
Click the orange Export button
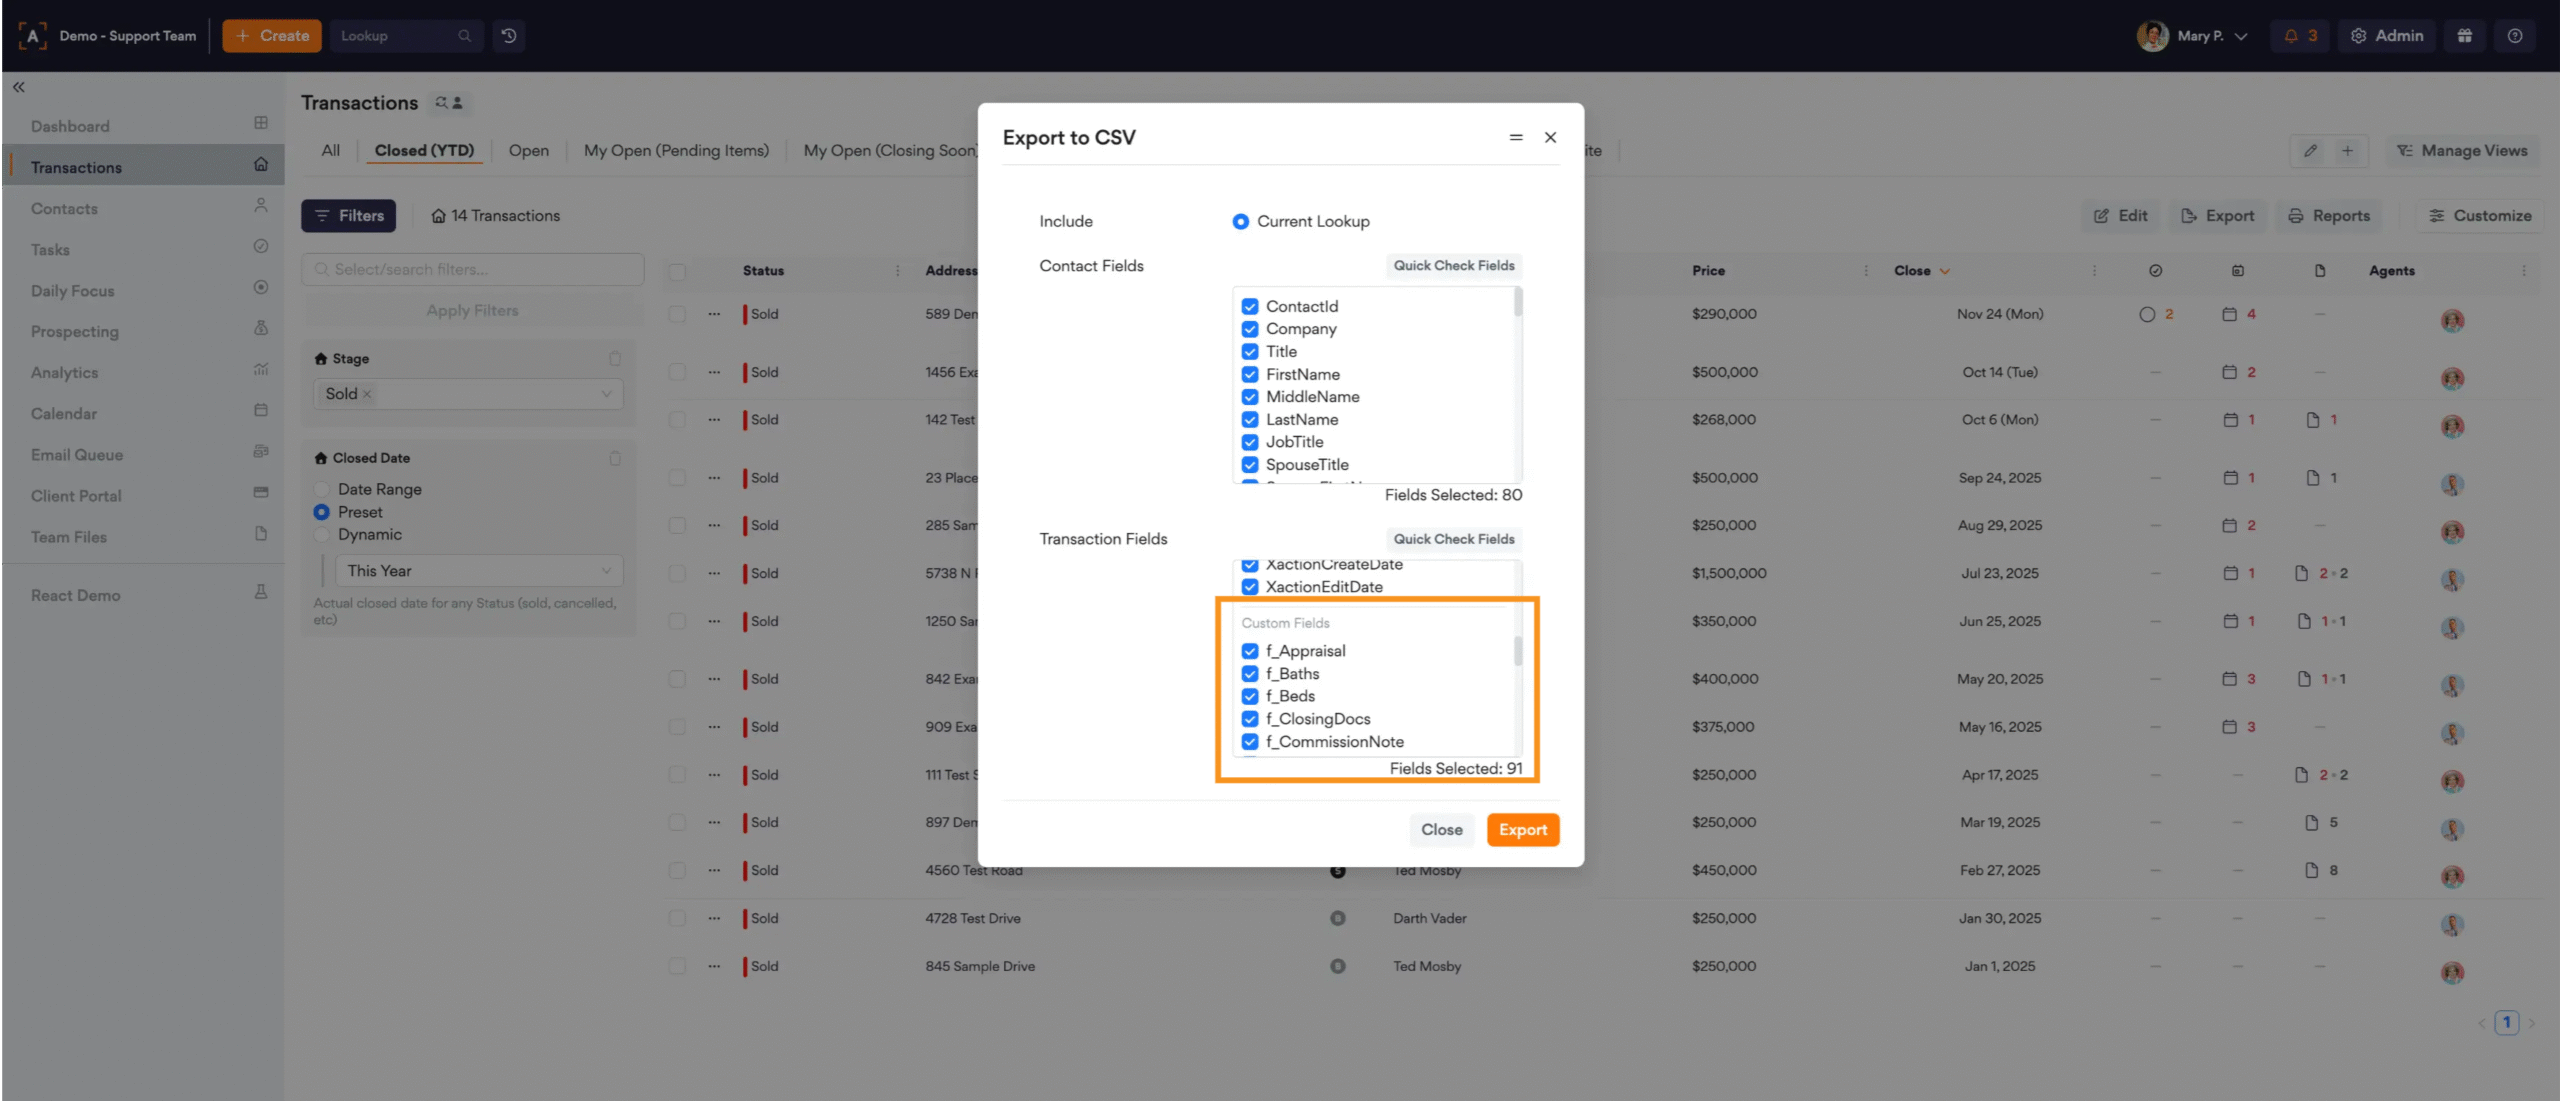(x=1522, y=830)
